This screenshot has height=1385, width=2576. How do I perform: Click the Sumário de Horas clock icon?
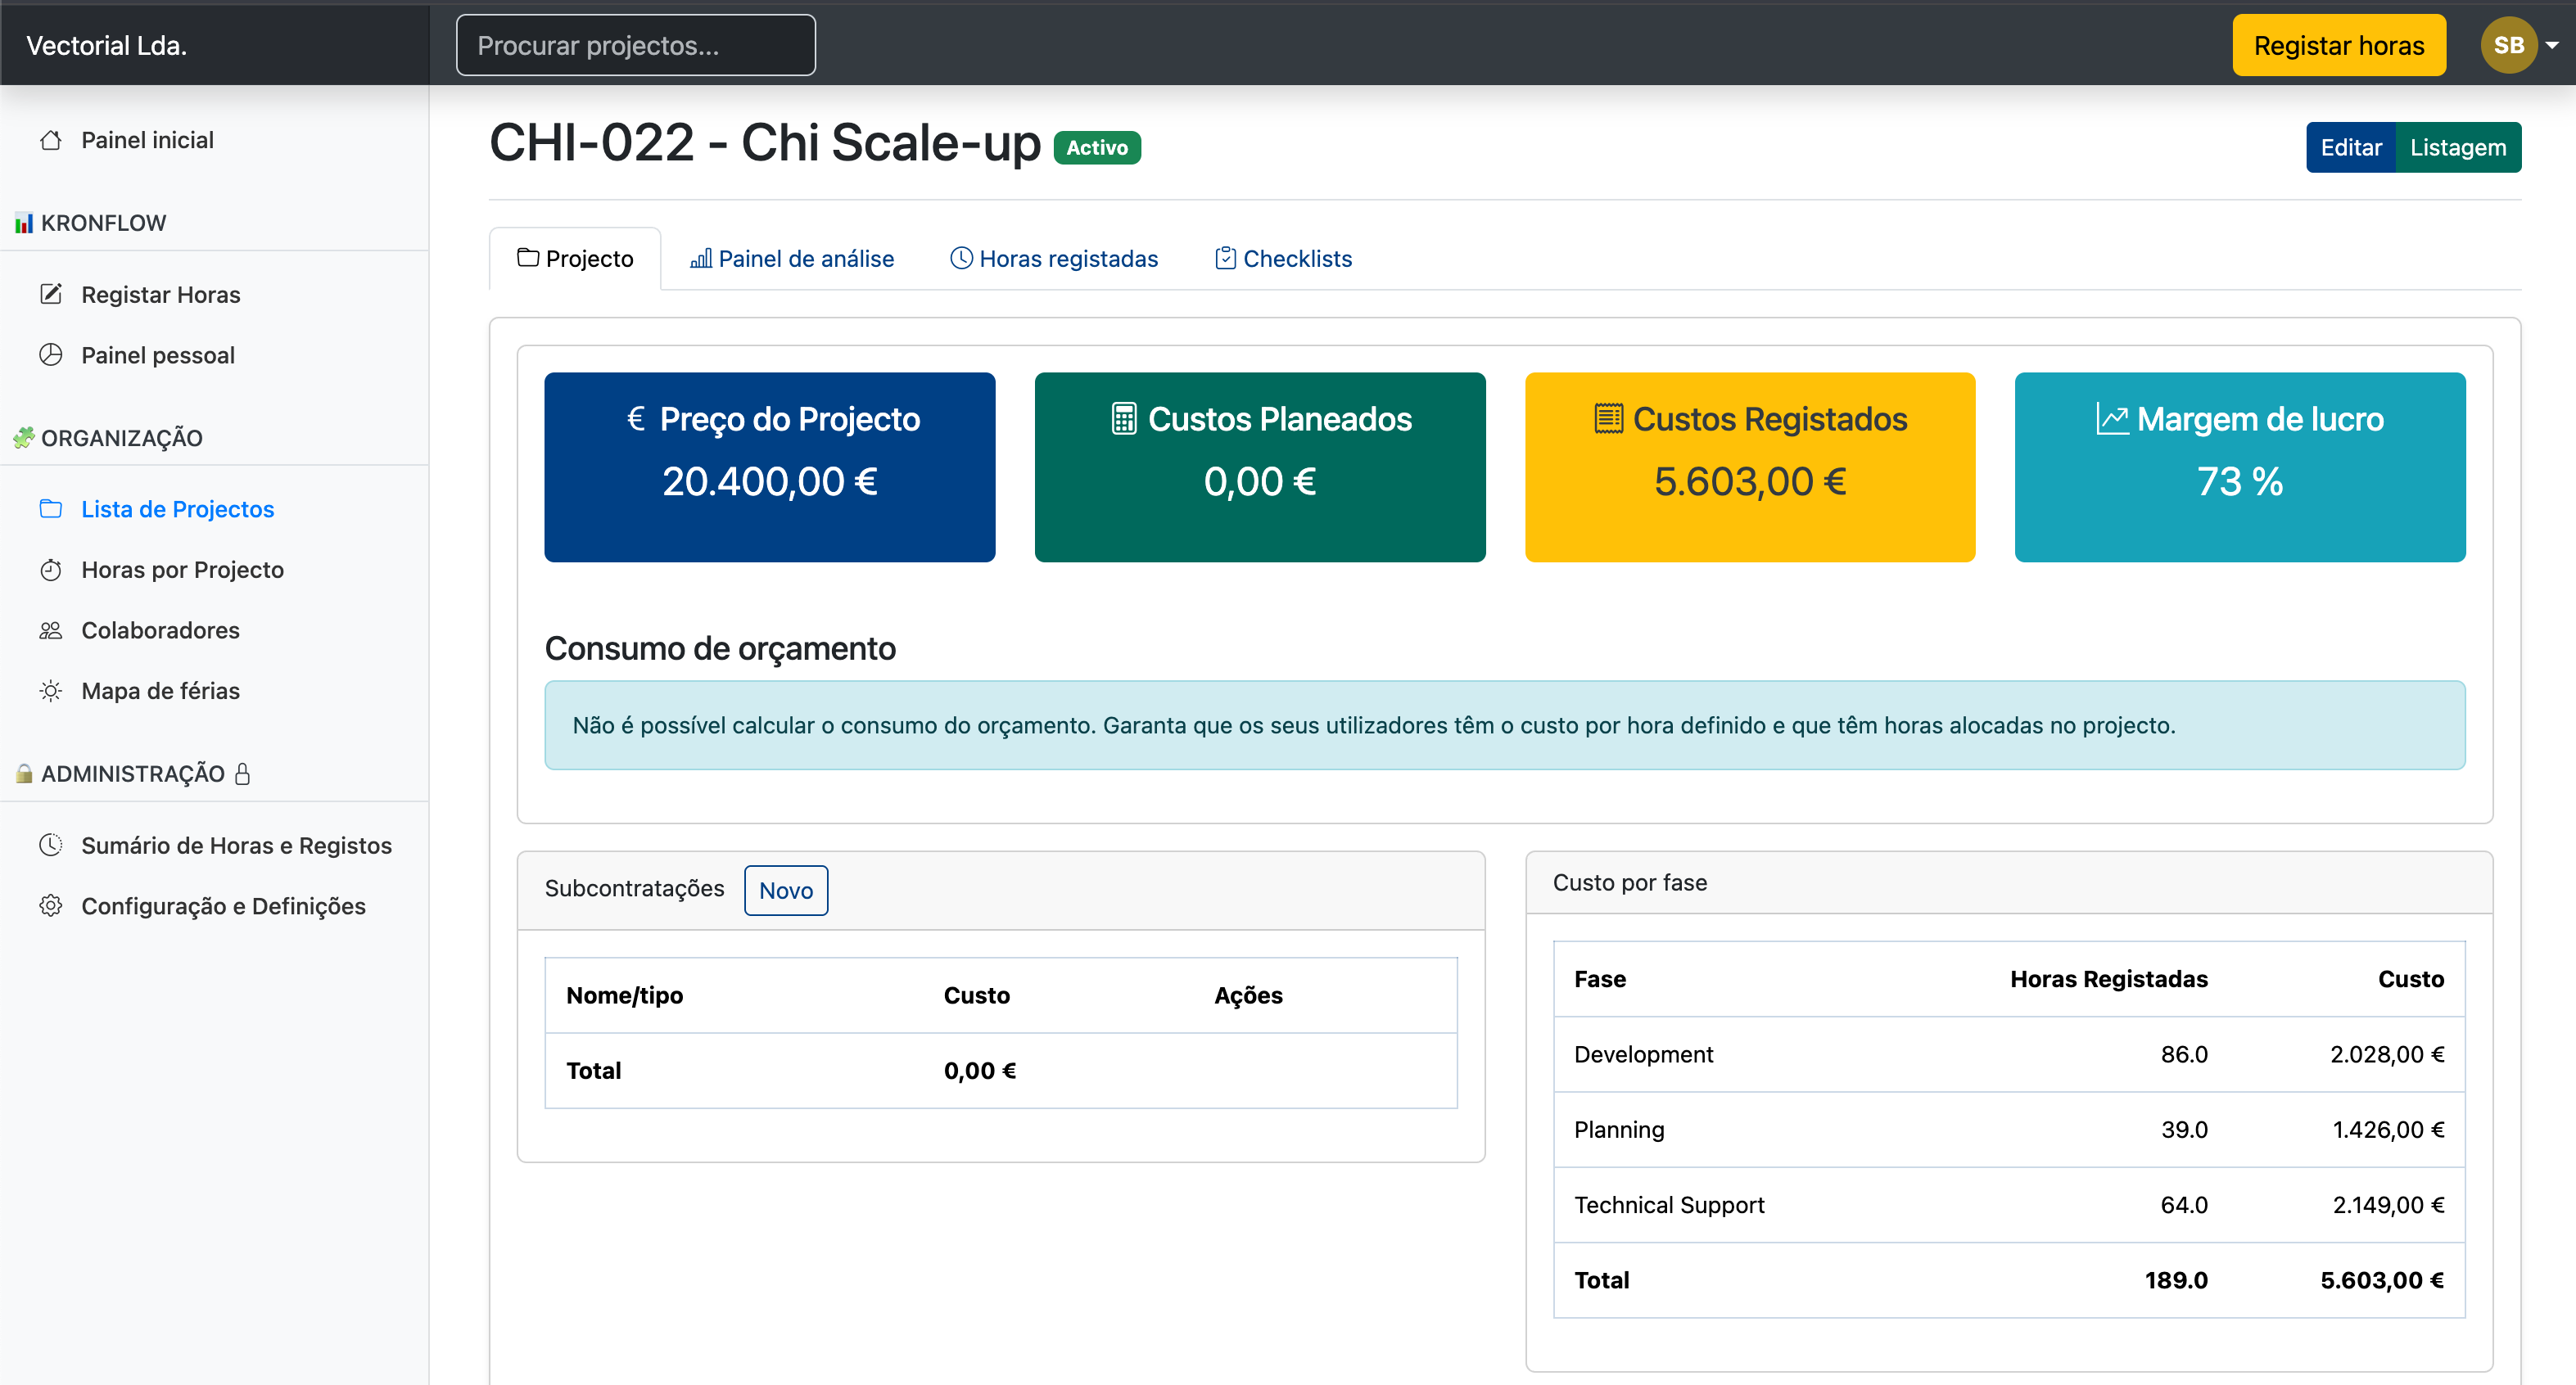click(52, 845)
